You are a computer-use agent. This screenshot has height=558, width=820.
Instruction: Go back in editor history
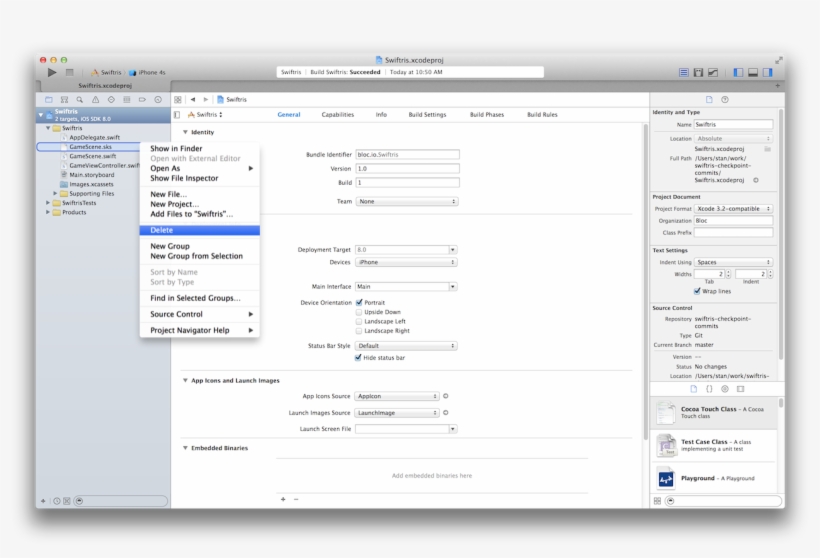click(193, 99)
